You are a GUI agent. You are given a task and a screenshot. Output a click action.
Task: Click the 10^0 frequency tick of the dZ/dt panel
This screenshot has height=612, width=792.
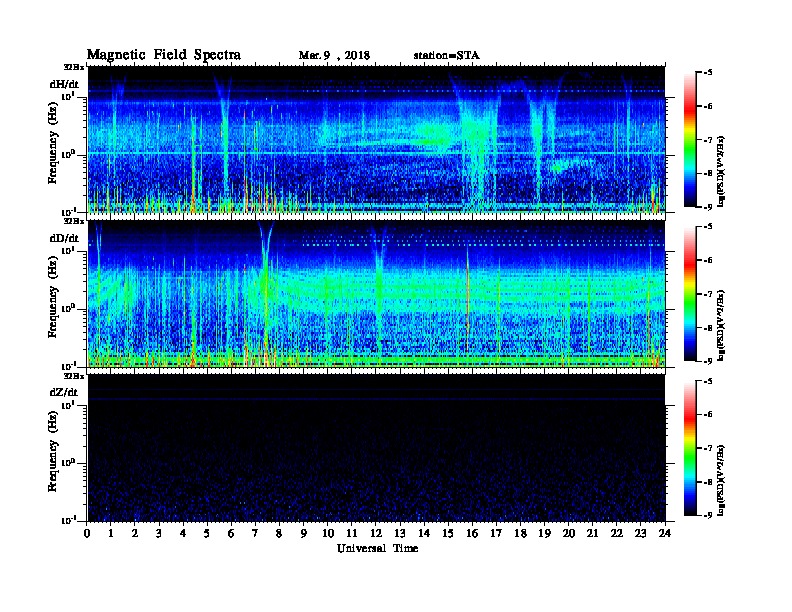69,463
